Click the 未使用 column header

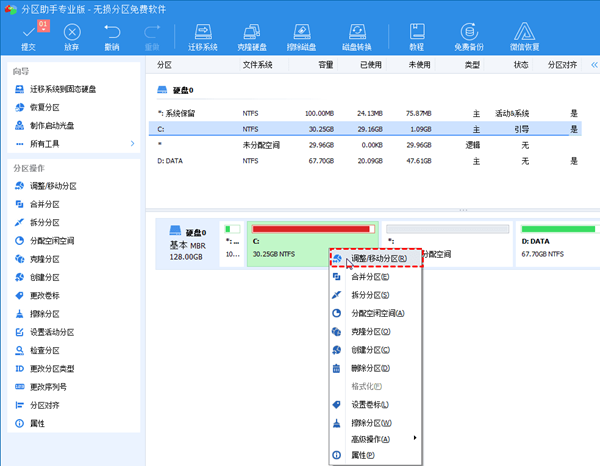pos(419,65)
